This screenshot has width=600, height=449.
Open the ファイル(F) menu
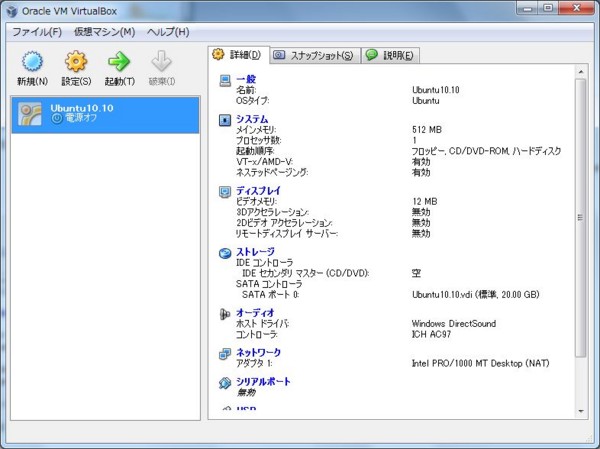[37, 32]
